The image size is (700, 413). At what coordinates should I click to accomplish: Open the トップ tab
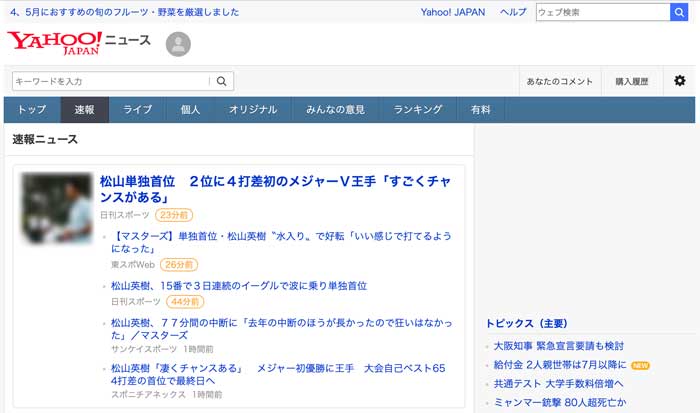click(32, 109)
